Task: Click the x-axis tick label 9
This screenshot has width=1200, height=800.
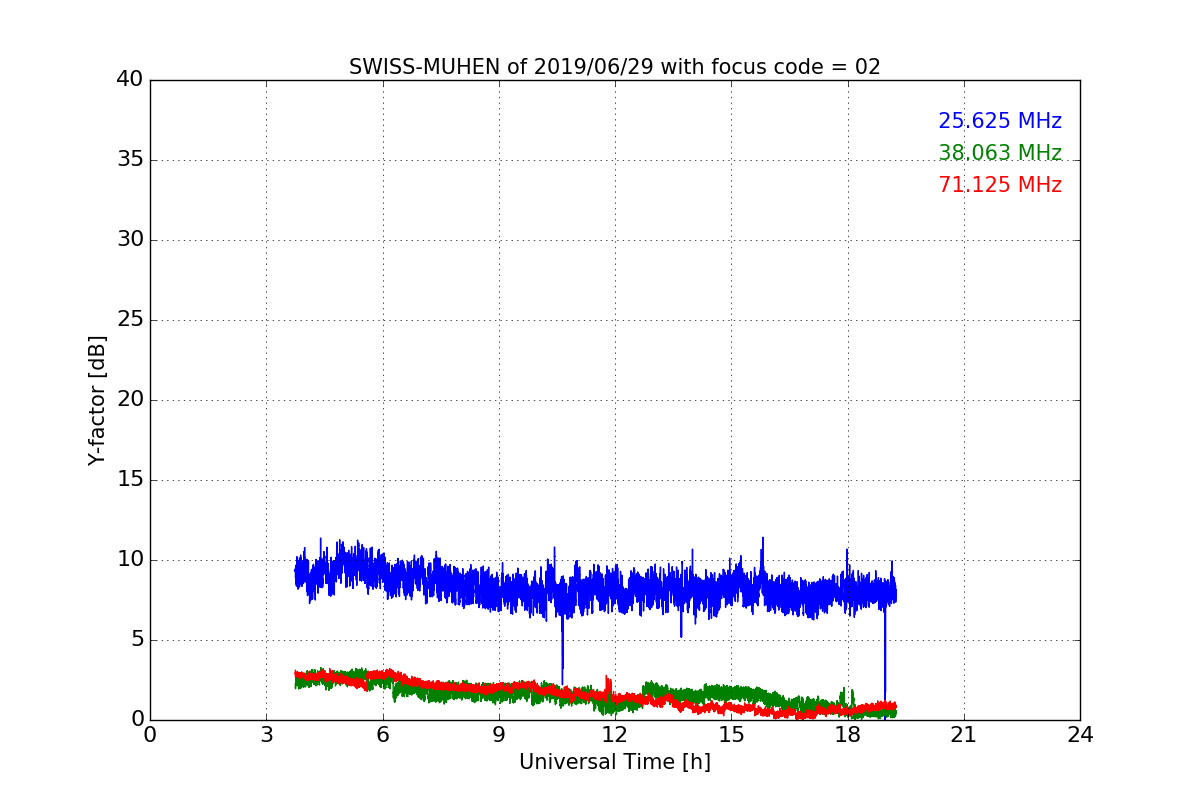Action: point(499,735)
